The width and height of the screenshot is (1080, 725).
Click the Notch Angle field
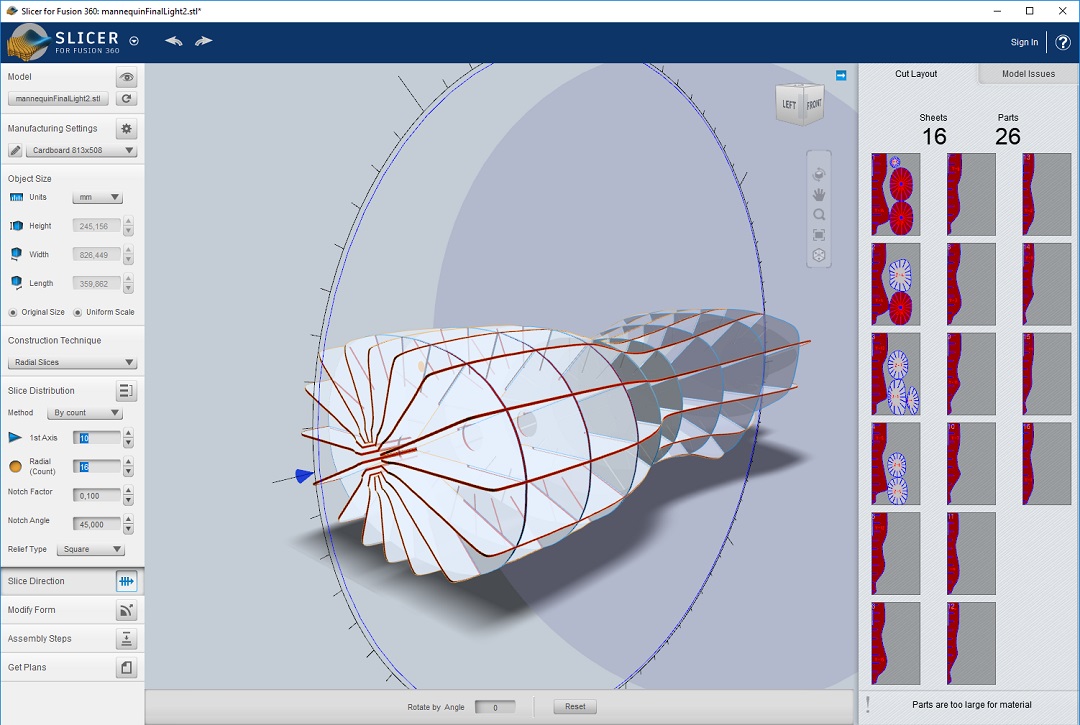pos(96,525)
